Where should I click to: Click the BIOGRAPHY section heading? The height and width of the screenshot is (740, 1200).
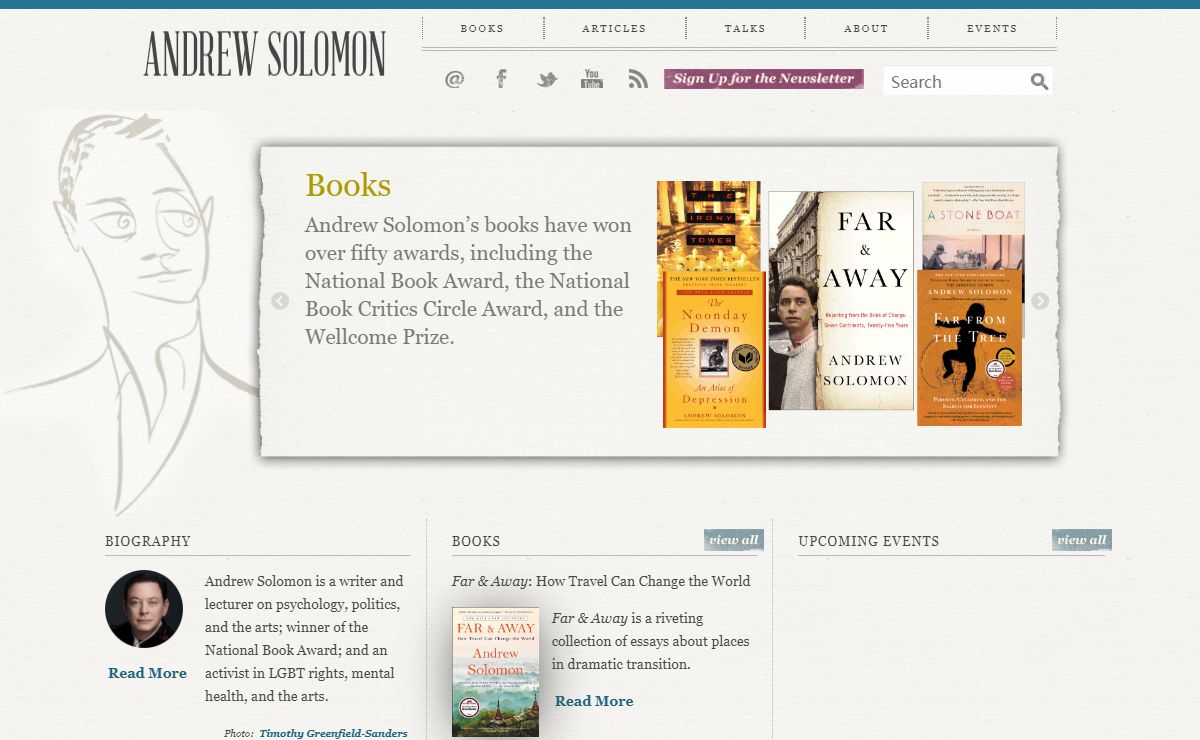[x=148, y=541]
